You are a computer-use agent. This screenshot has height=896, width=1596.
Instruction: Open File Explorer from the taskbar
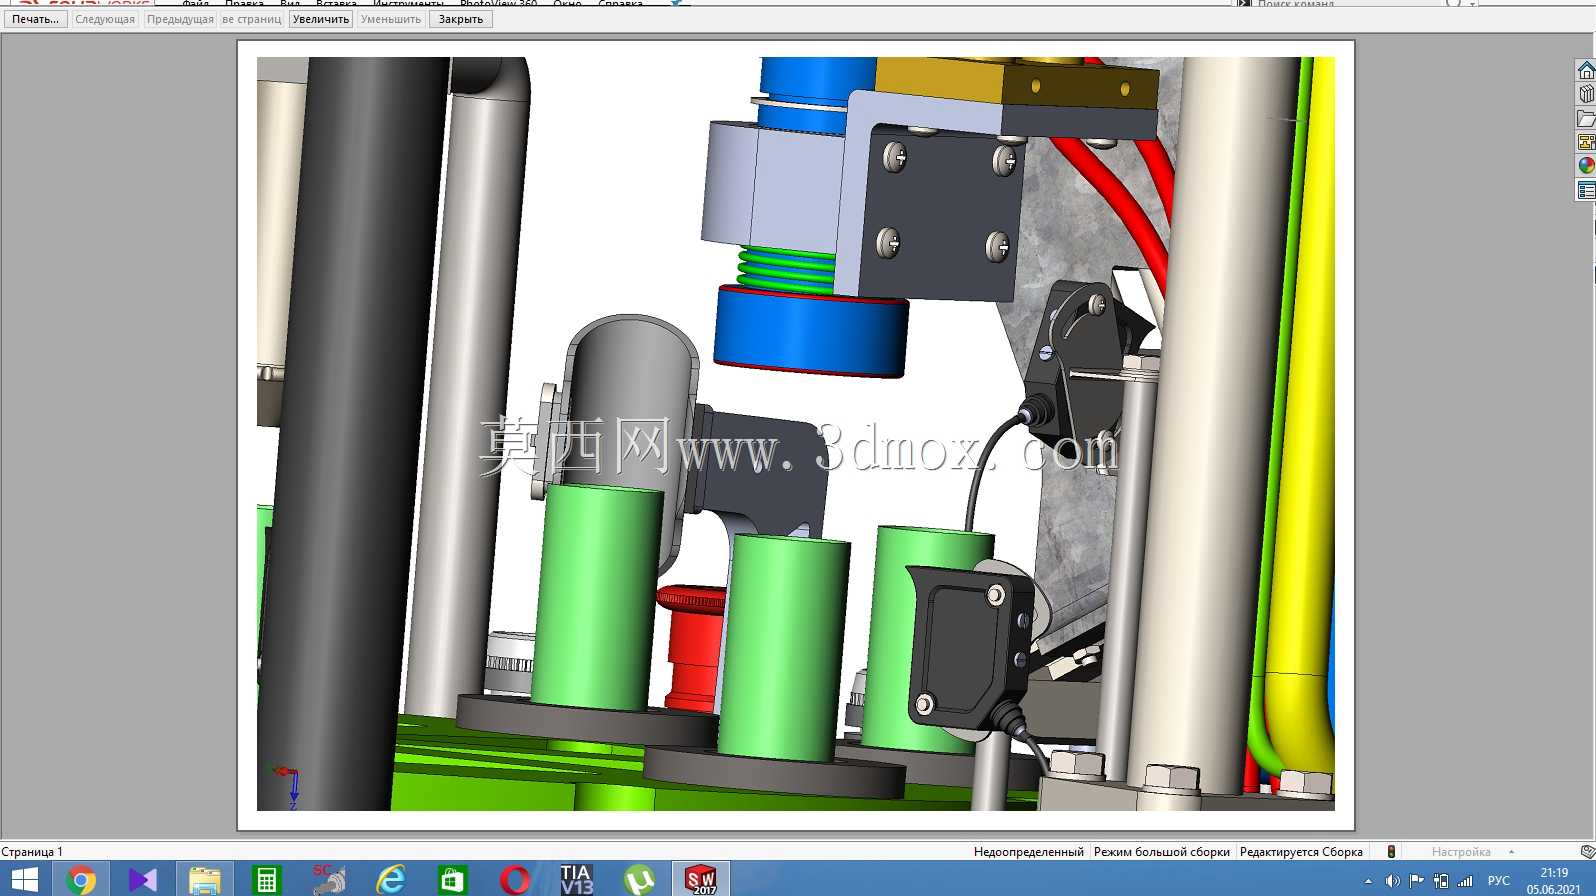tap(205, 879)
